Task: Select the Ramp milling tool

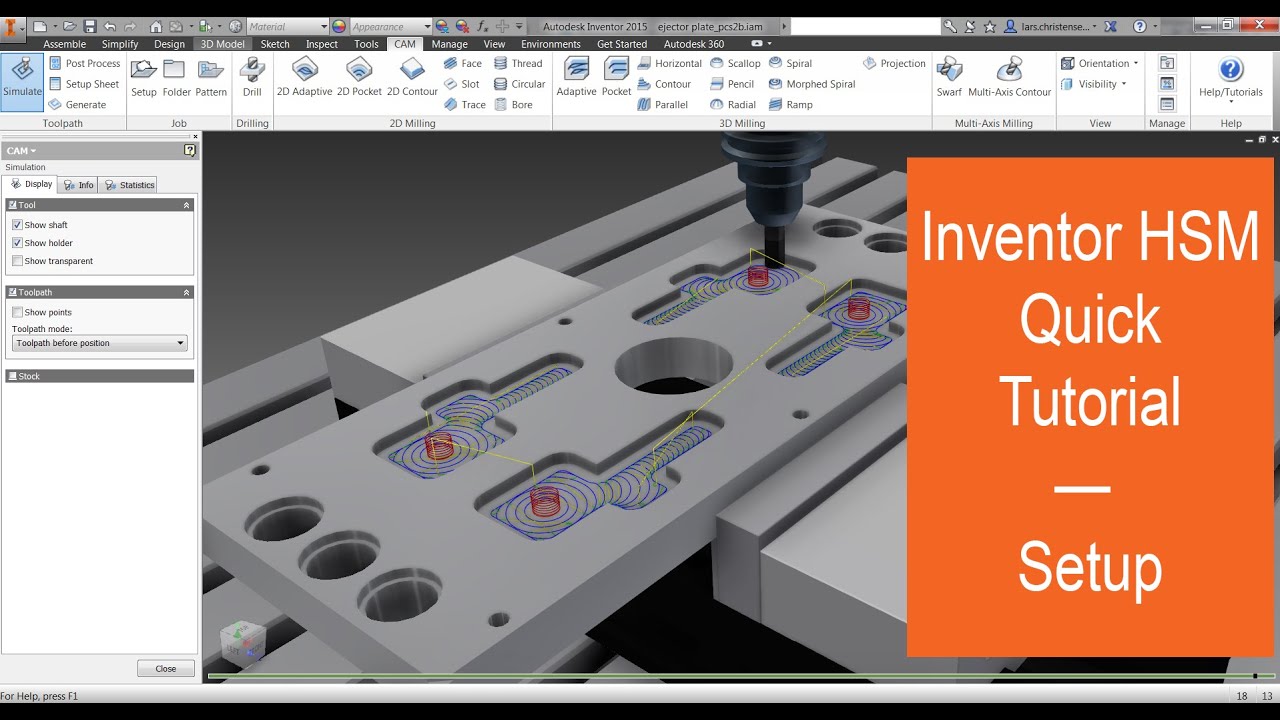Action: click(790, 104)
